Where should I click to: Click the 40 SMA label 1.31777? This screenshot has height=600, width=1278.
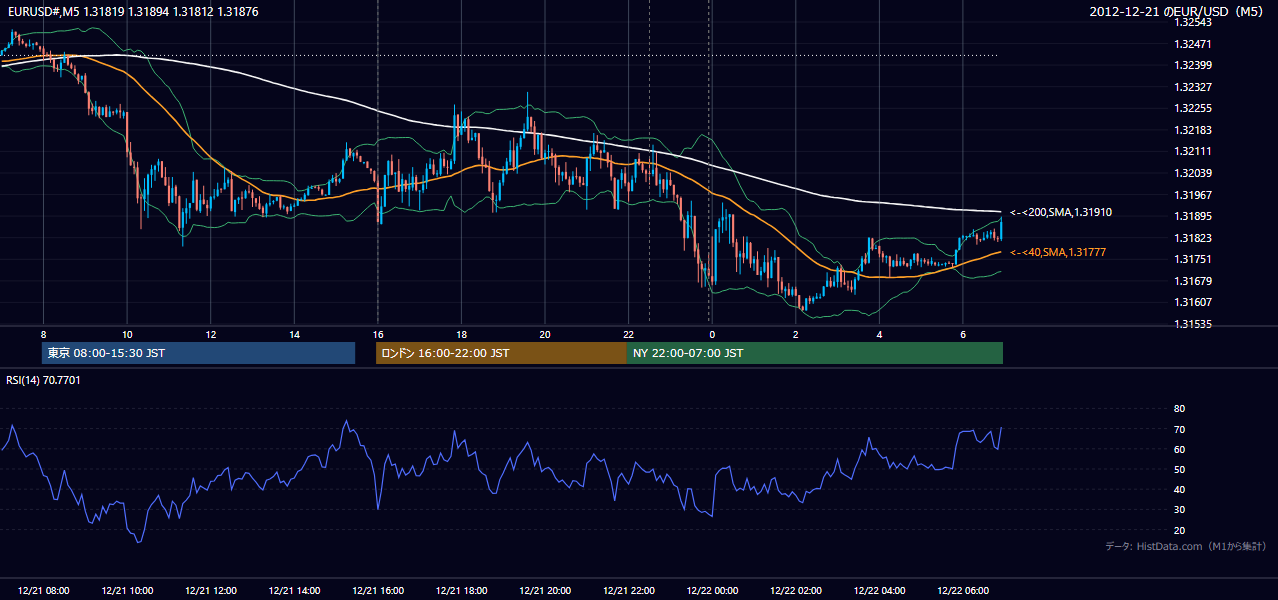pos(1058,253)
